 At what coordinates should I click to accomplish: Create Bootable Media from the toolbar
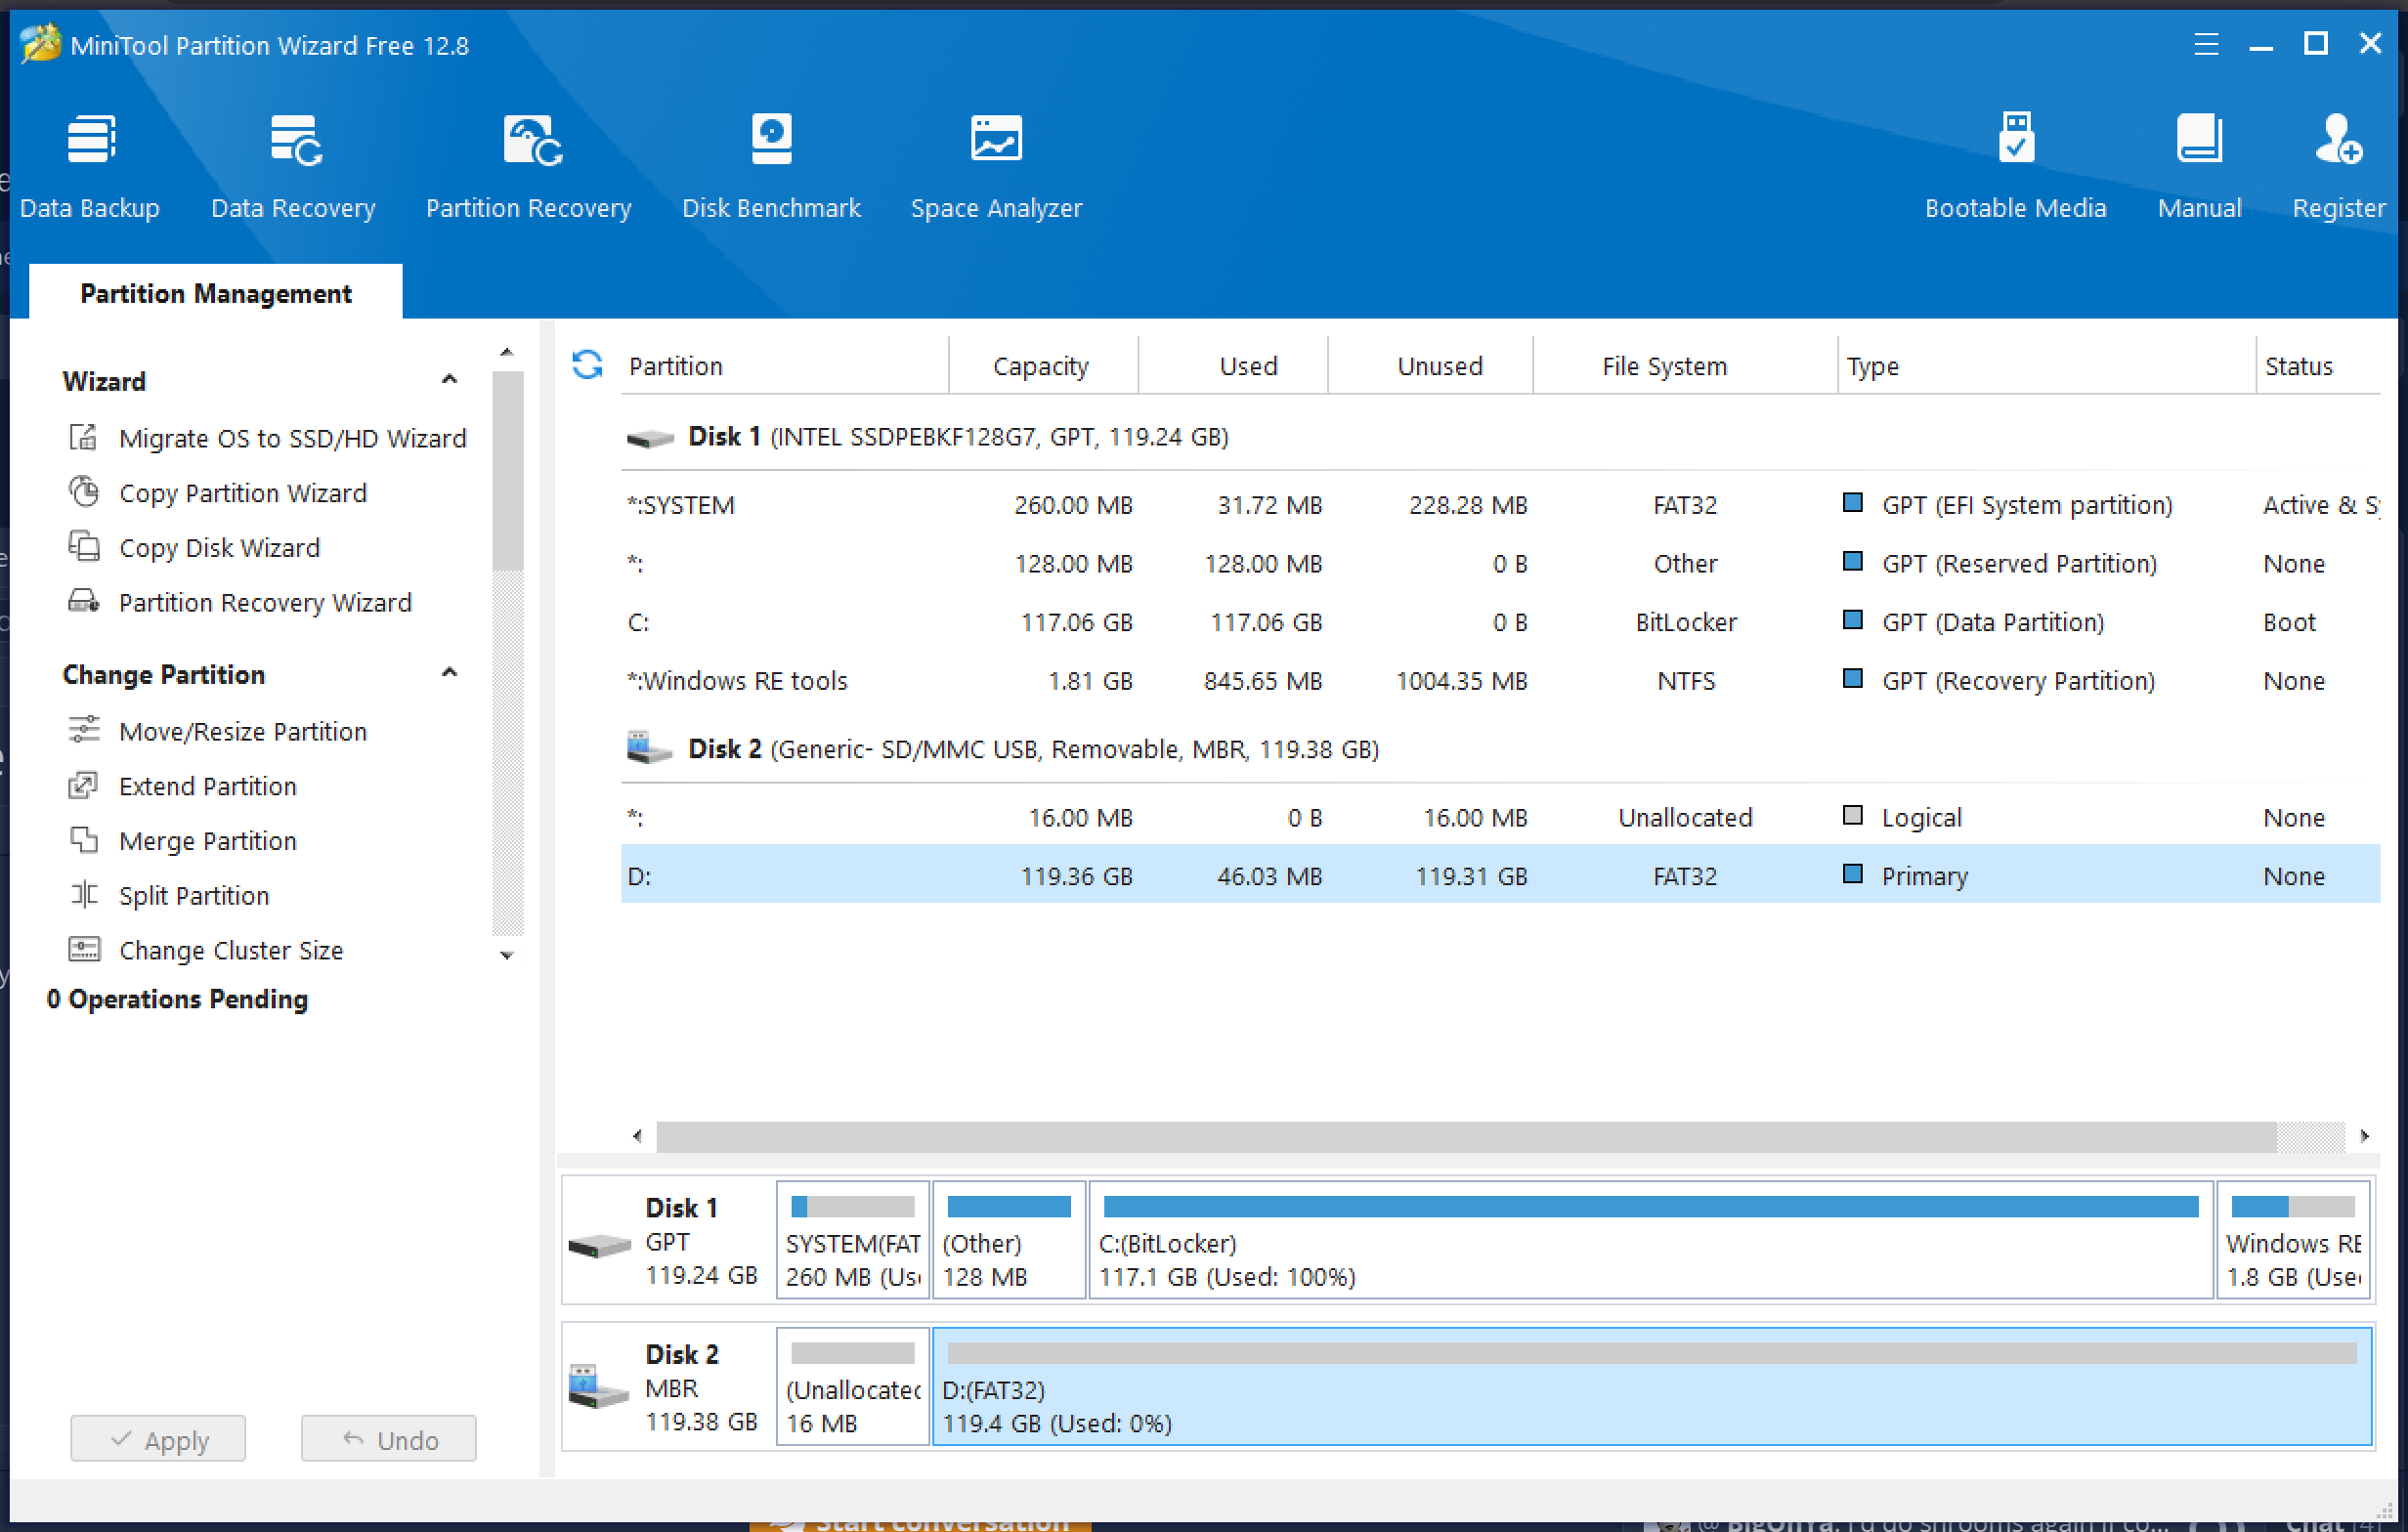(x=2015, y=166)
